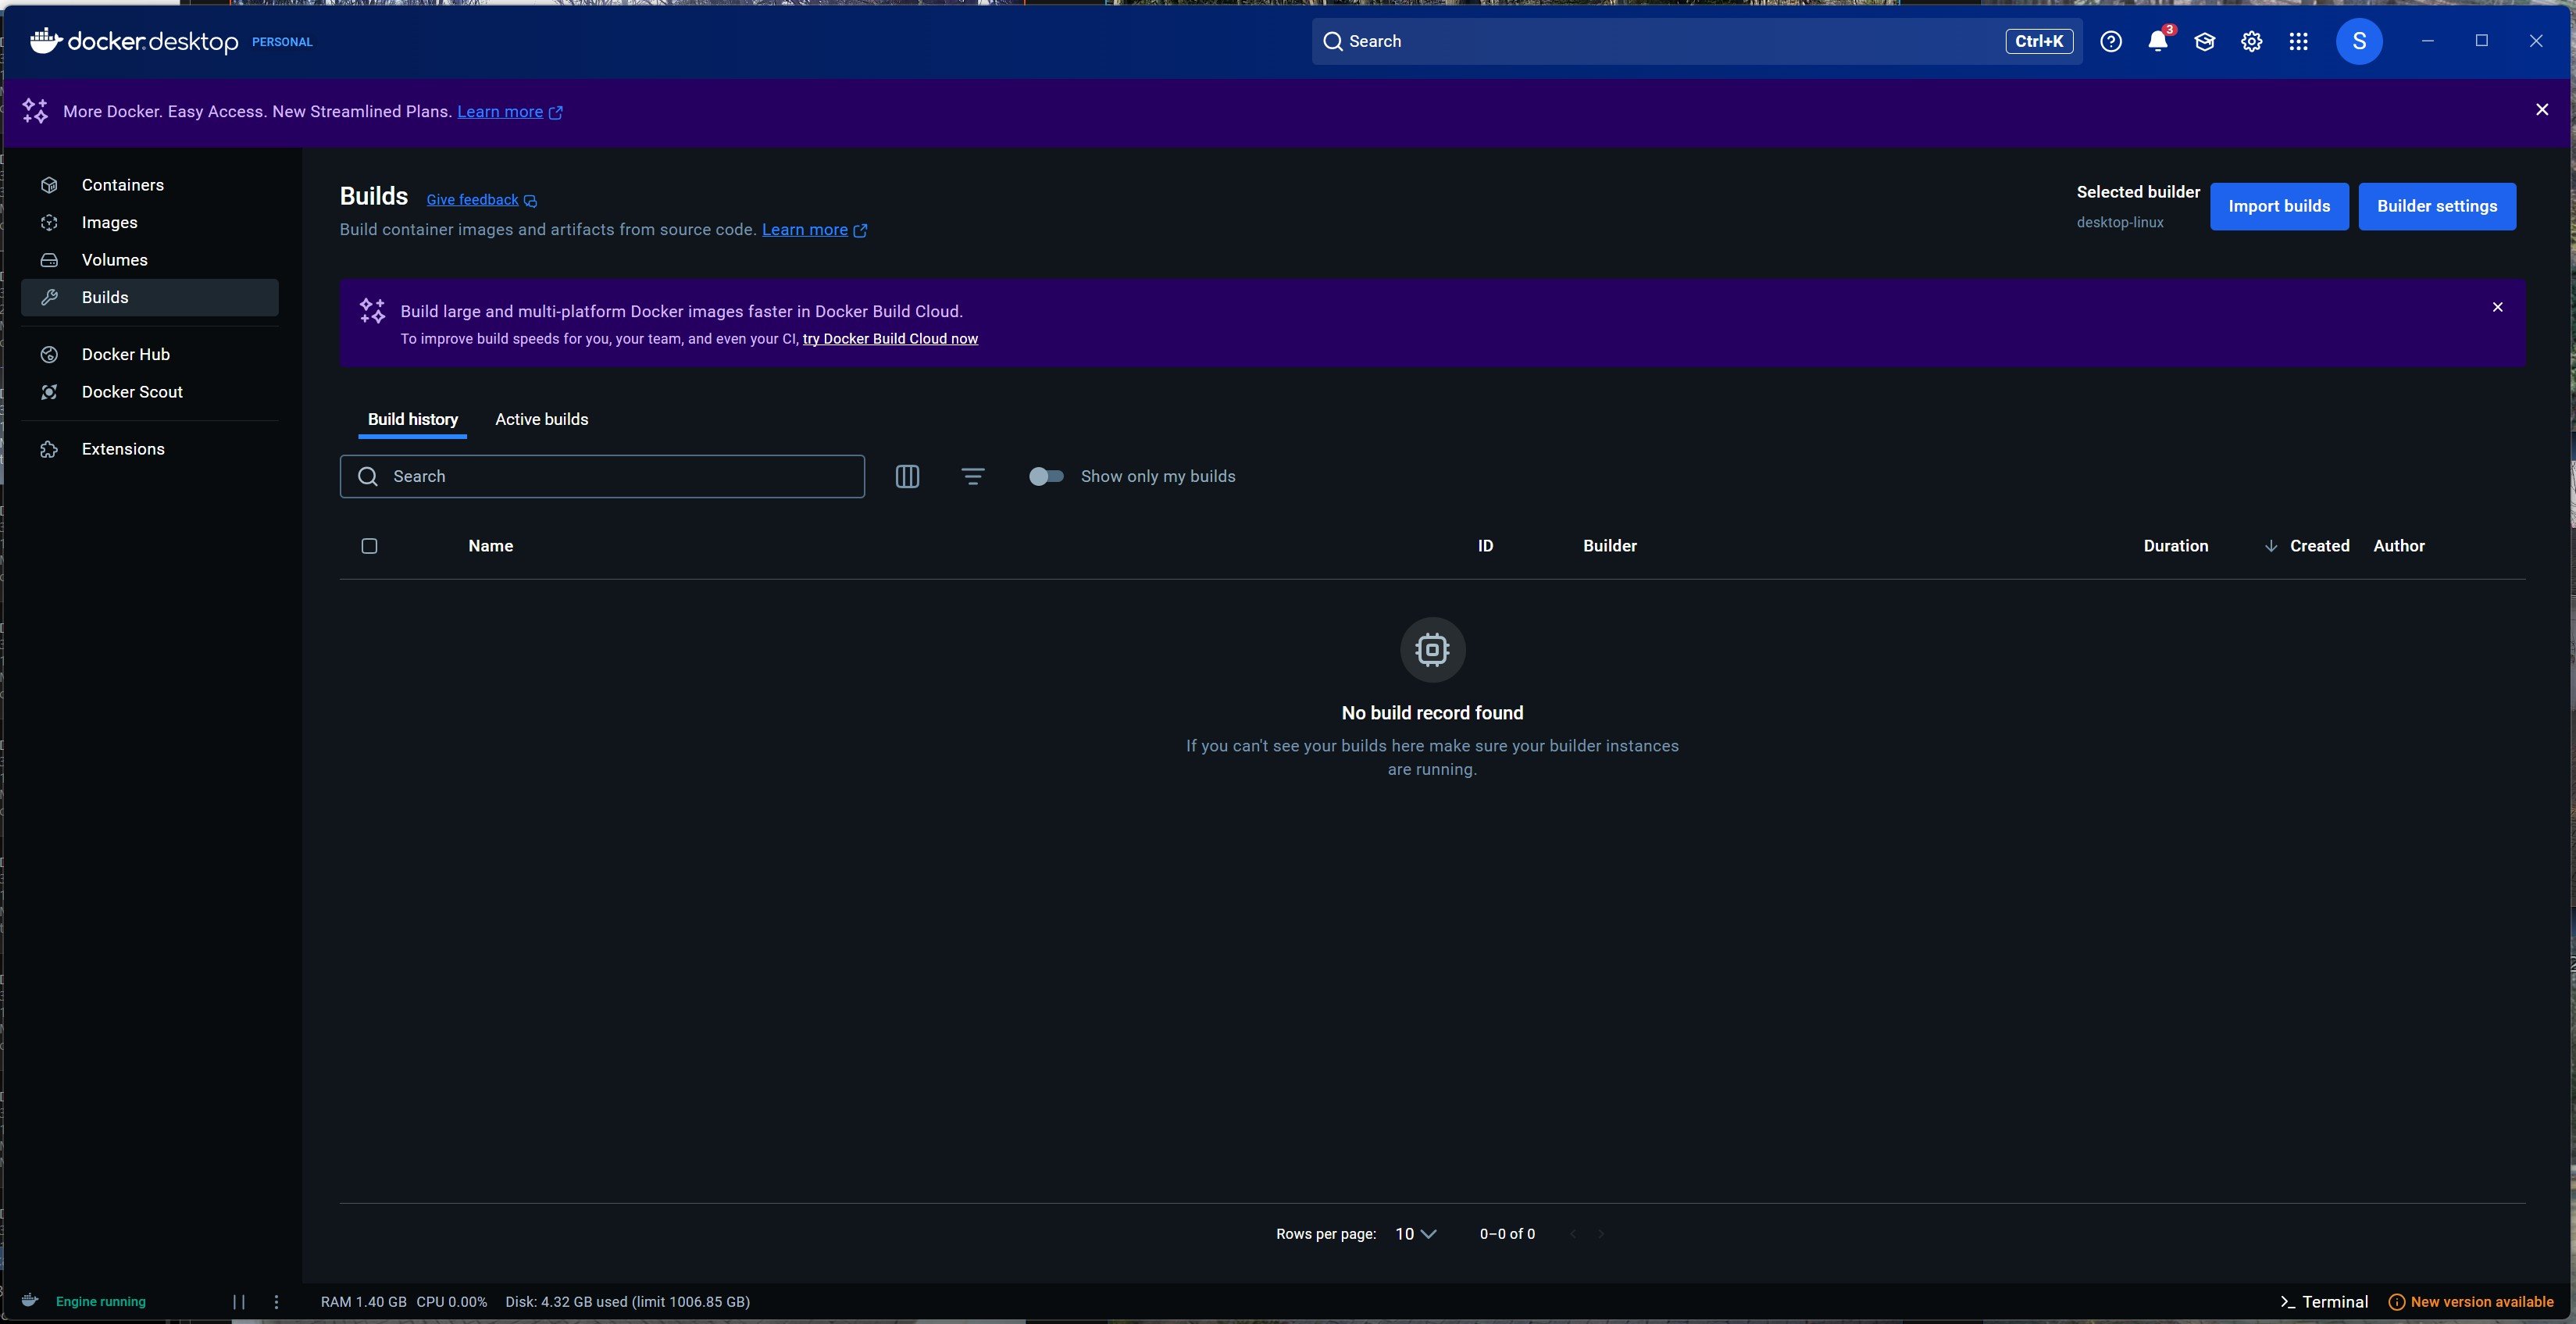Click the Ctrl+K shortcut badge
The width and height of the screenshot is (2576, 1324).
pos(2039,41)
